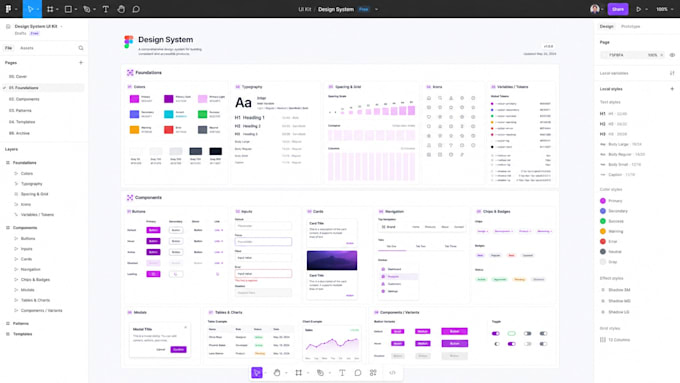Open dropdown arrow next to Rectangle tool
Screen dimensions: 680x383
76,9
